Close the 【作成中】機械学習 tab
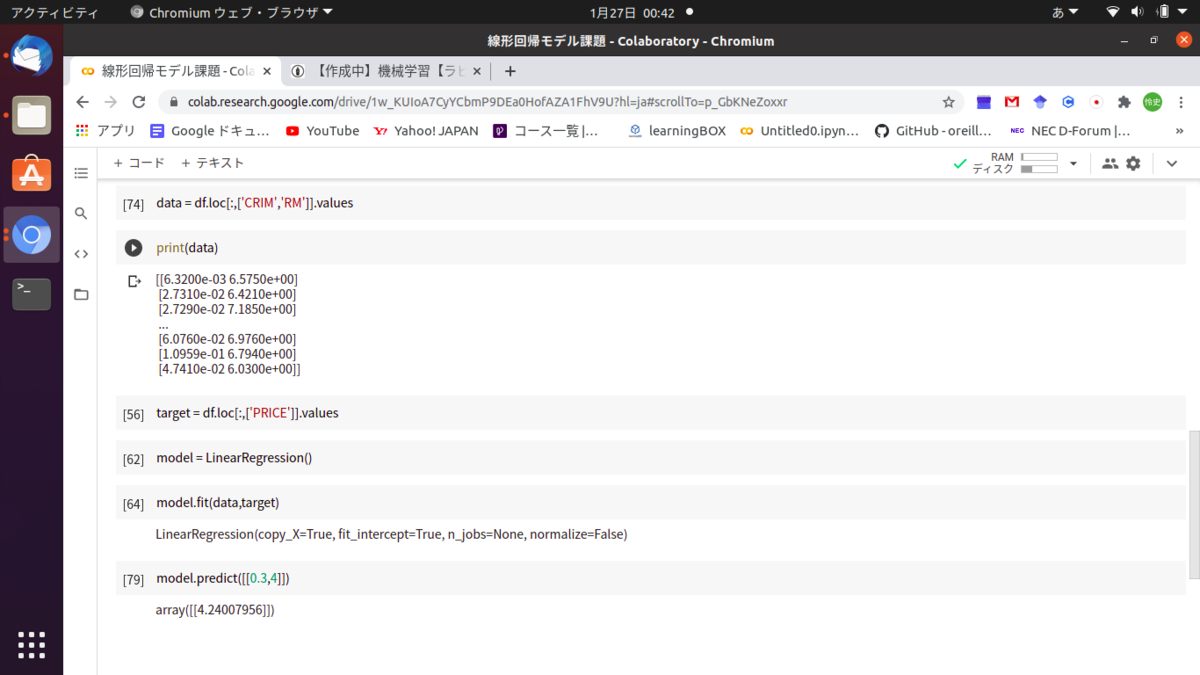 (x=476, y=71)
